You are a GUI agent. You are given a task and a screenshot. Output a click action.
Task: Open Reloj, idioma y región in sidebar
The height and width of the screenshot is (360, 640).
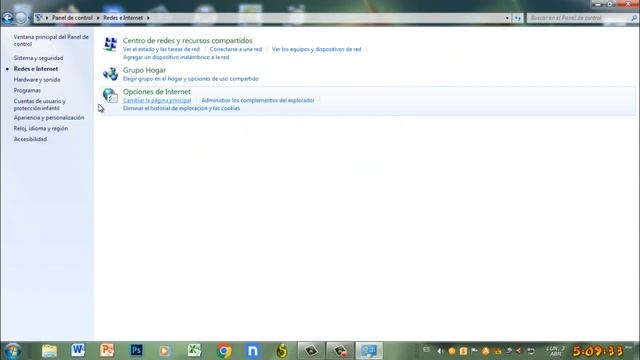point(41,129)
